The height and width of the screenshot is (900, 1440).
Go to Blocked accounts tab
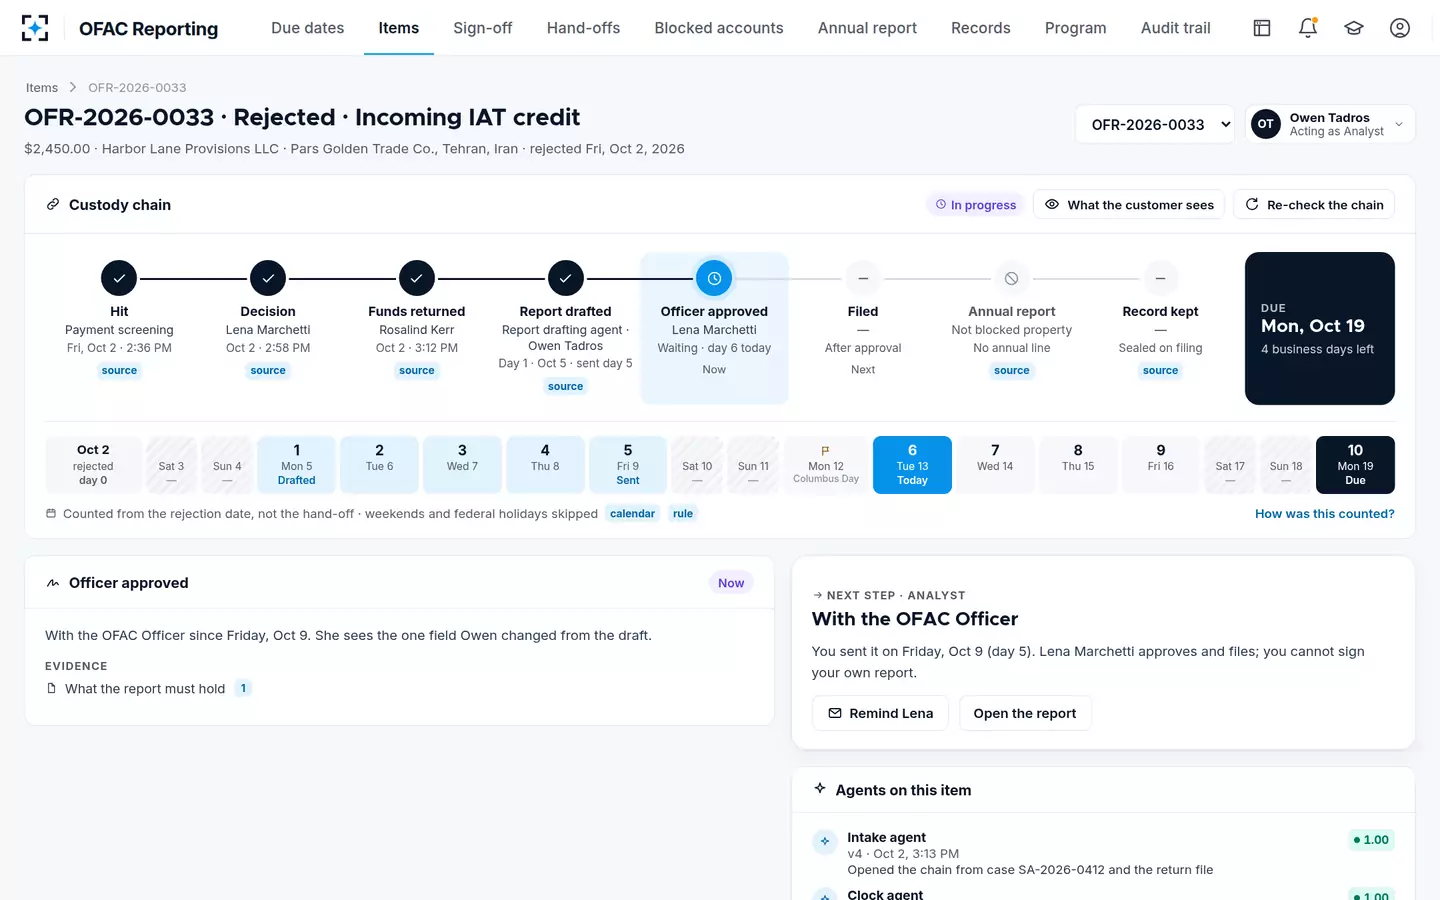719,28
